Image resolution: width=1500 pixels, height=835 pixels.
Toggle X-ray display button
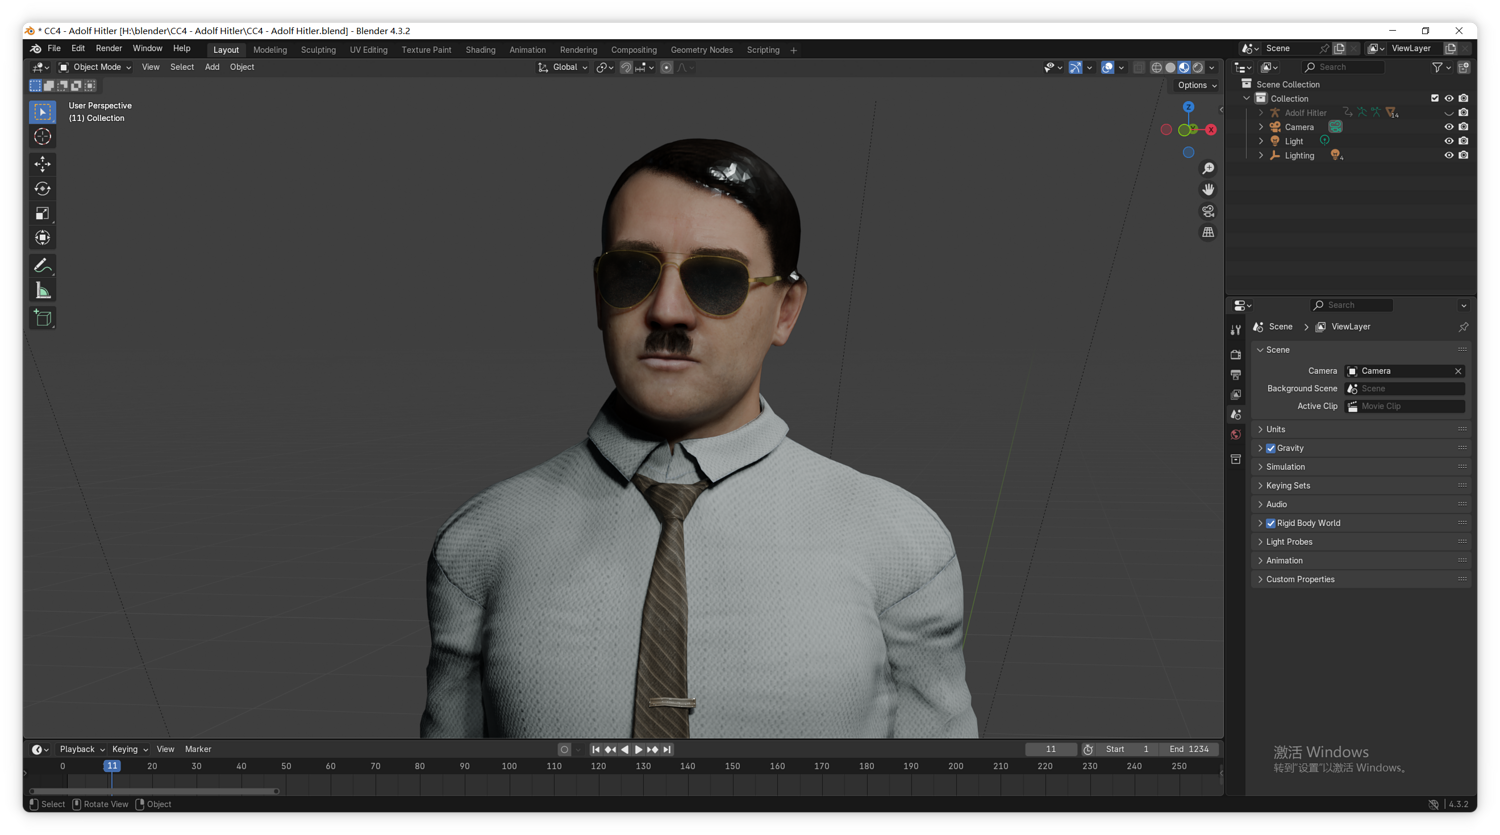tap(1139, 68)
